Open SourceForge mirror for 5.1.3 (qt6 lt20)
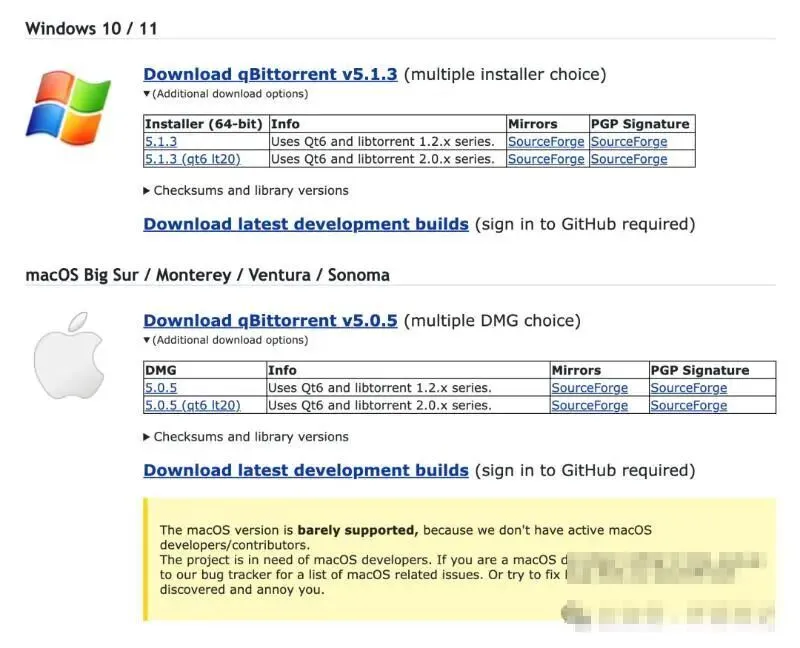 (x=546, y=159)
